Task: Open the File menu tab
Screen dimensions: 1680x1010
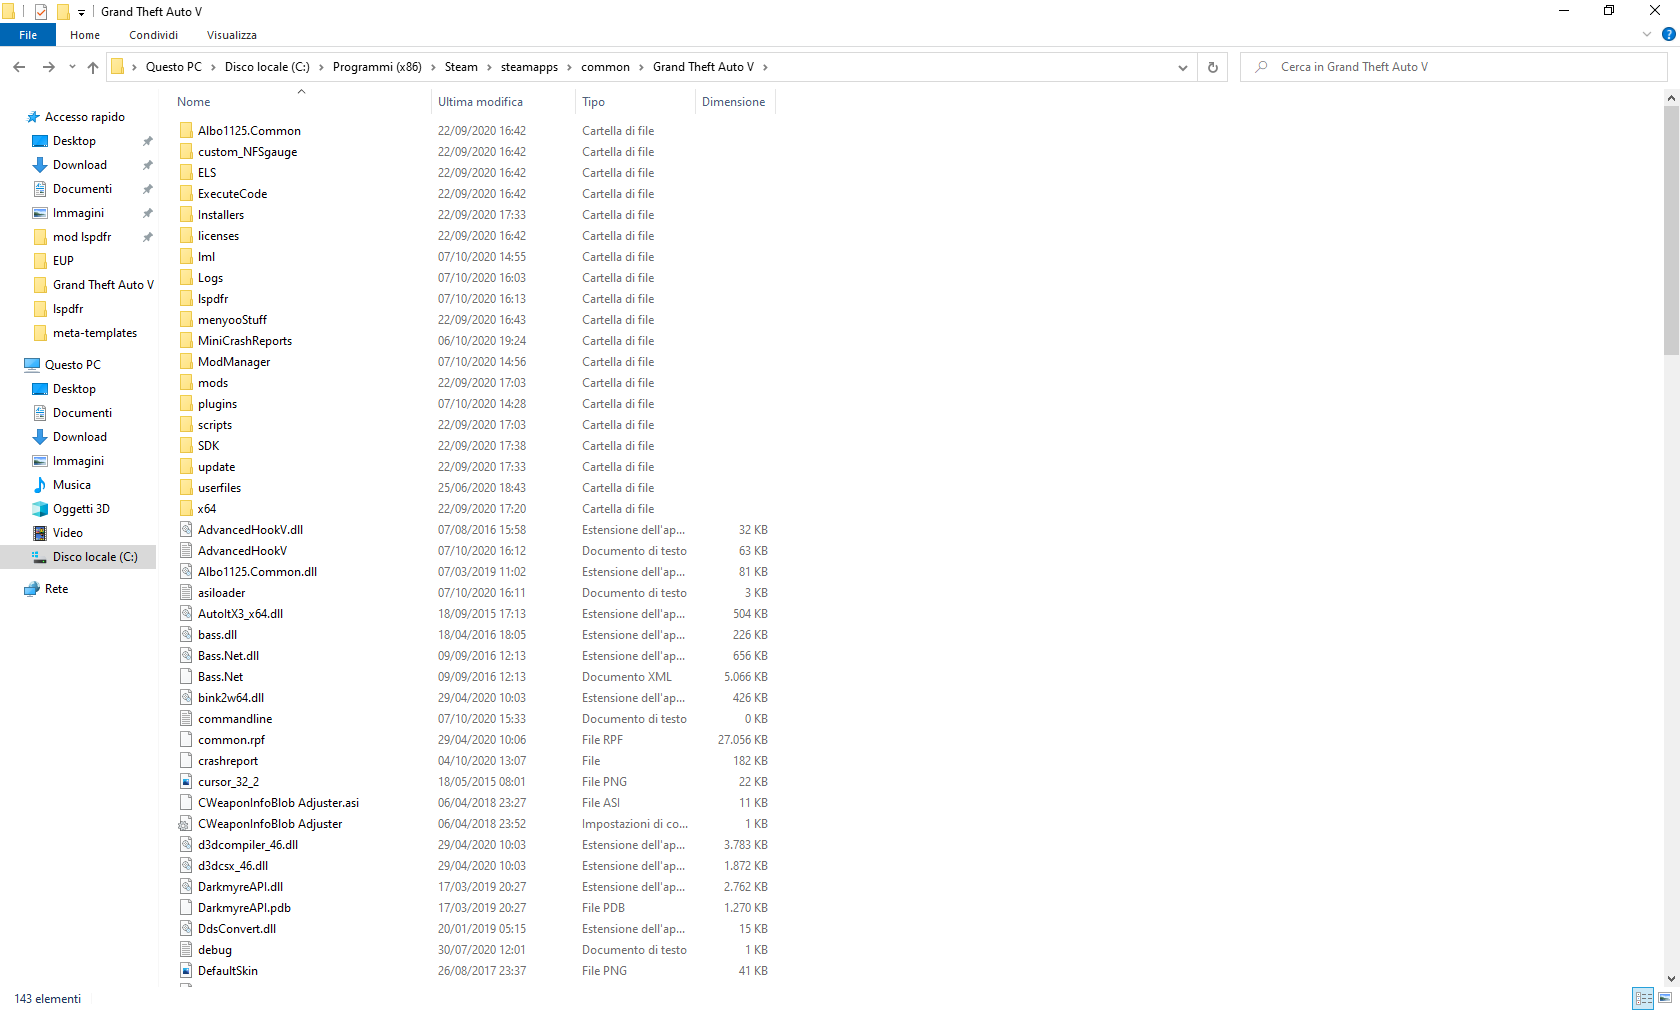Action: (28, 35)
